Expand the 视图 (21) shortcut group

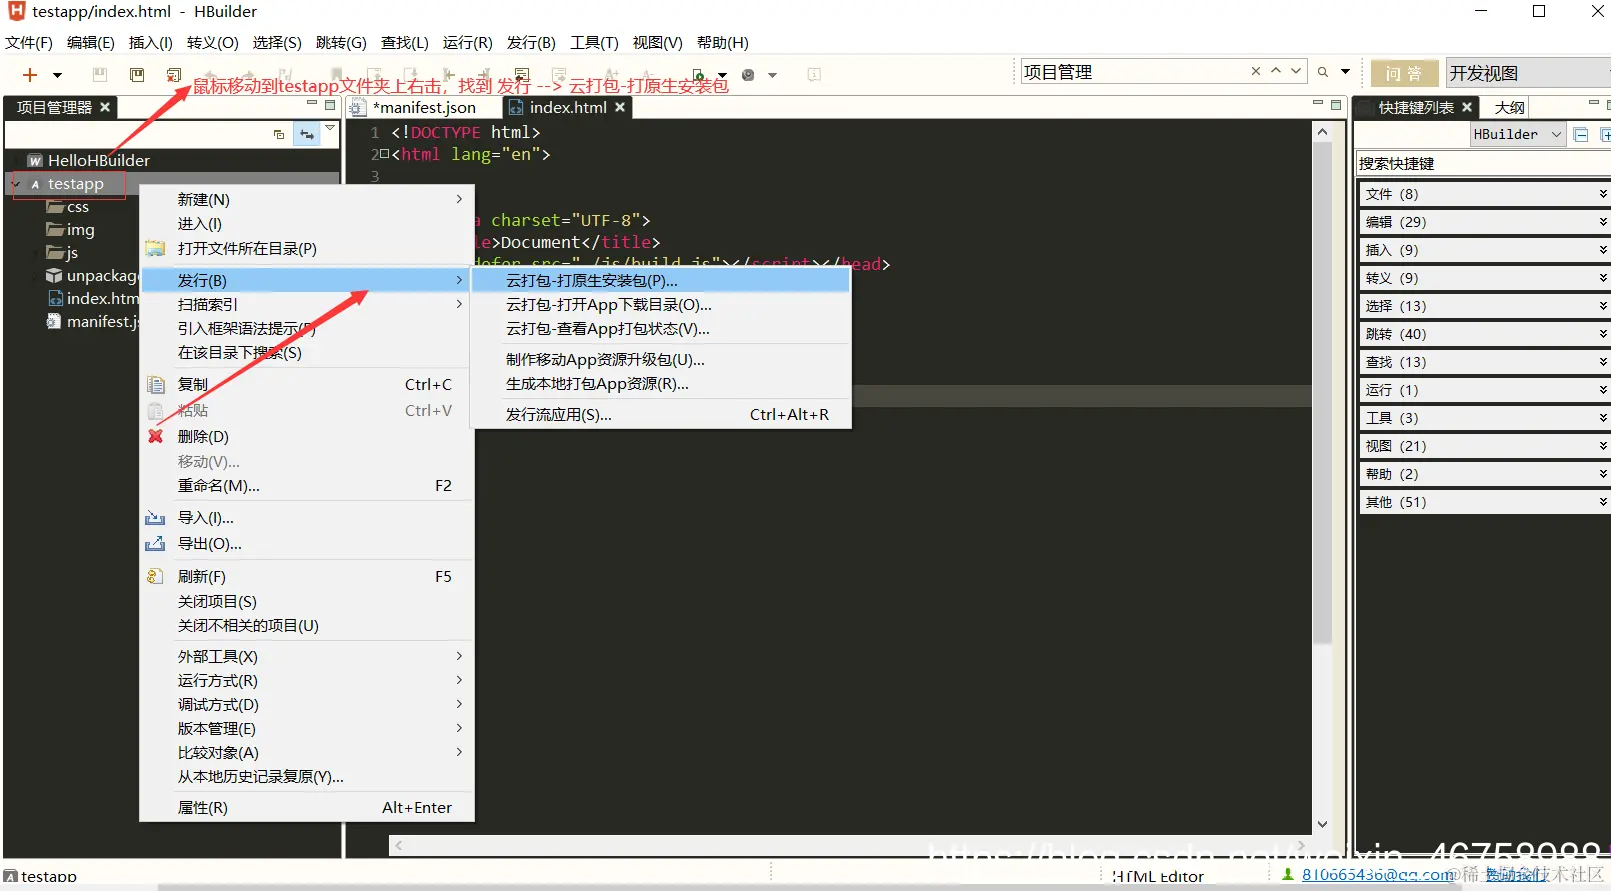tap(1484, 446)
